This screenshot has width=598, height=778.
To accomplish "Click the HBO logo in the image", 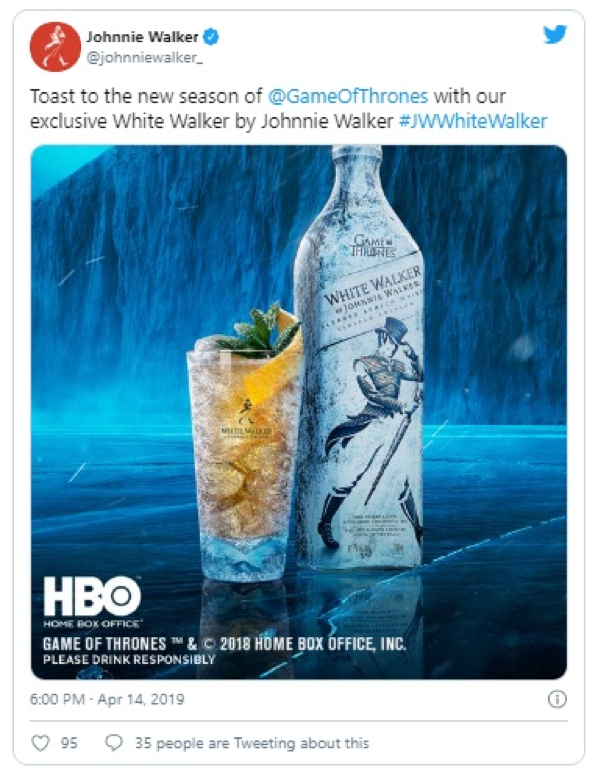I will point(92,601).
